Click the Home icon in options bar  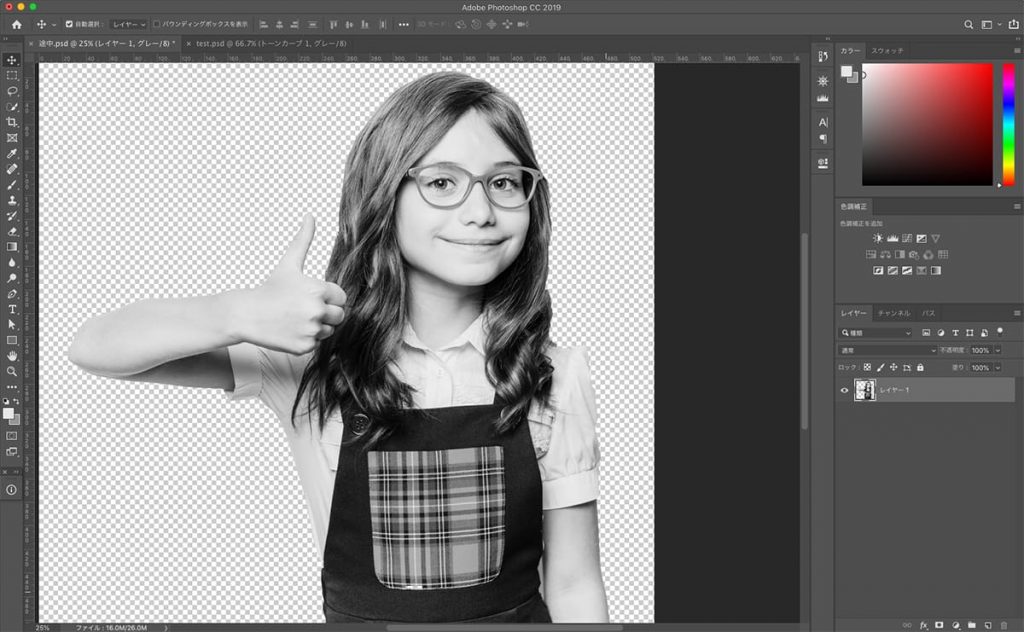pos(16,24)
